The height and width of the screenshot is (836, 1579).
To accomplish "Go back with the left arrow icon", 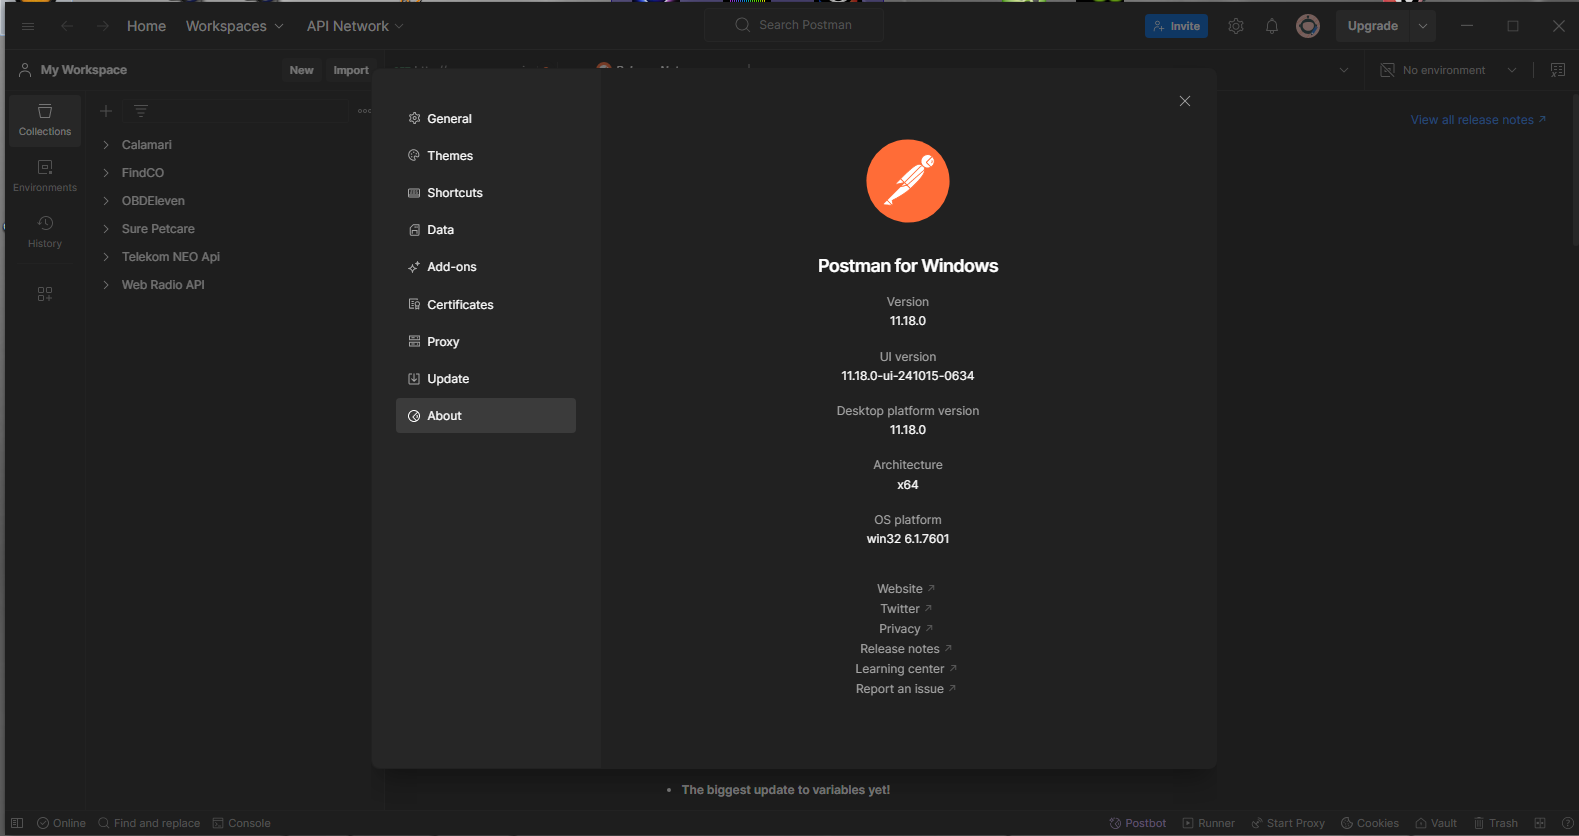I will coord(67,26).
